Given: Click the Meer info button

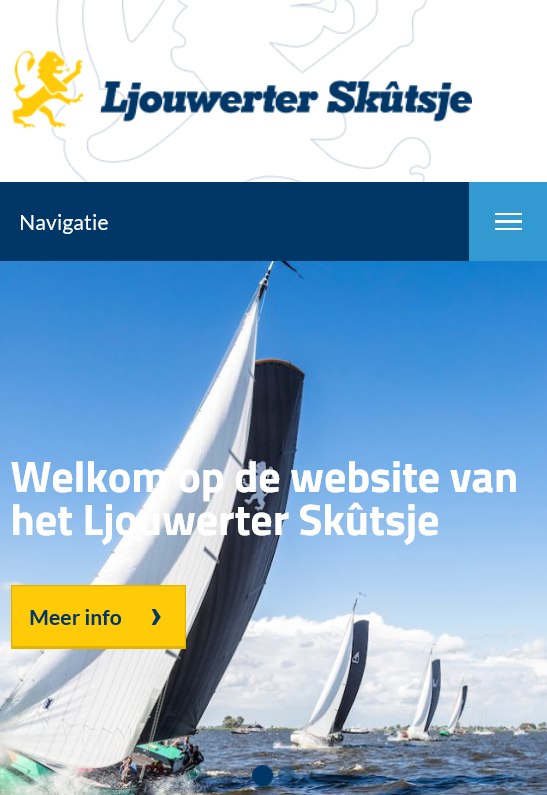Looking at the screenshot, I should coord(98,617).
